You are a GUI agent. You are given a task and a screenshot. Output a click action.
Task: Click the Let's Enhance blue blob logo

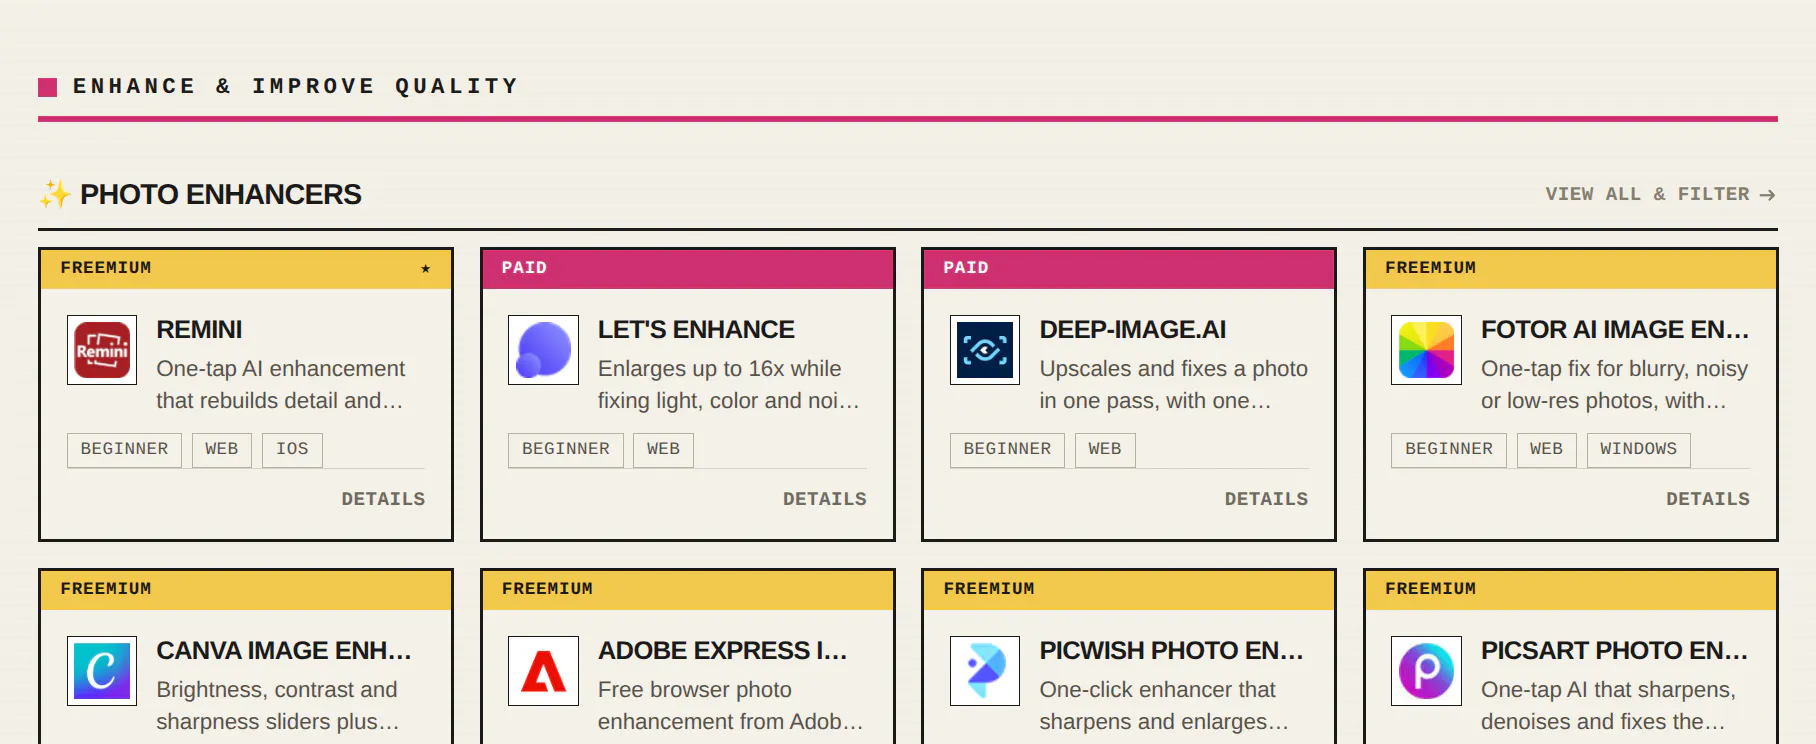pyautogui.click(x=543, y=350)
